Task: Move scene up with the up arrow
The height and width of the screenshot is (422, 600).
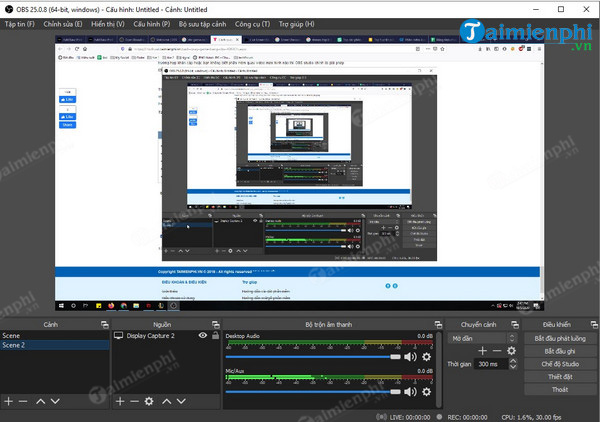Action: 41,401
